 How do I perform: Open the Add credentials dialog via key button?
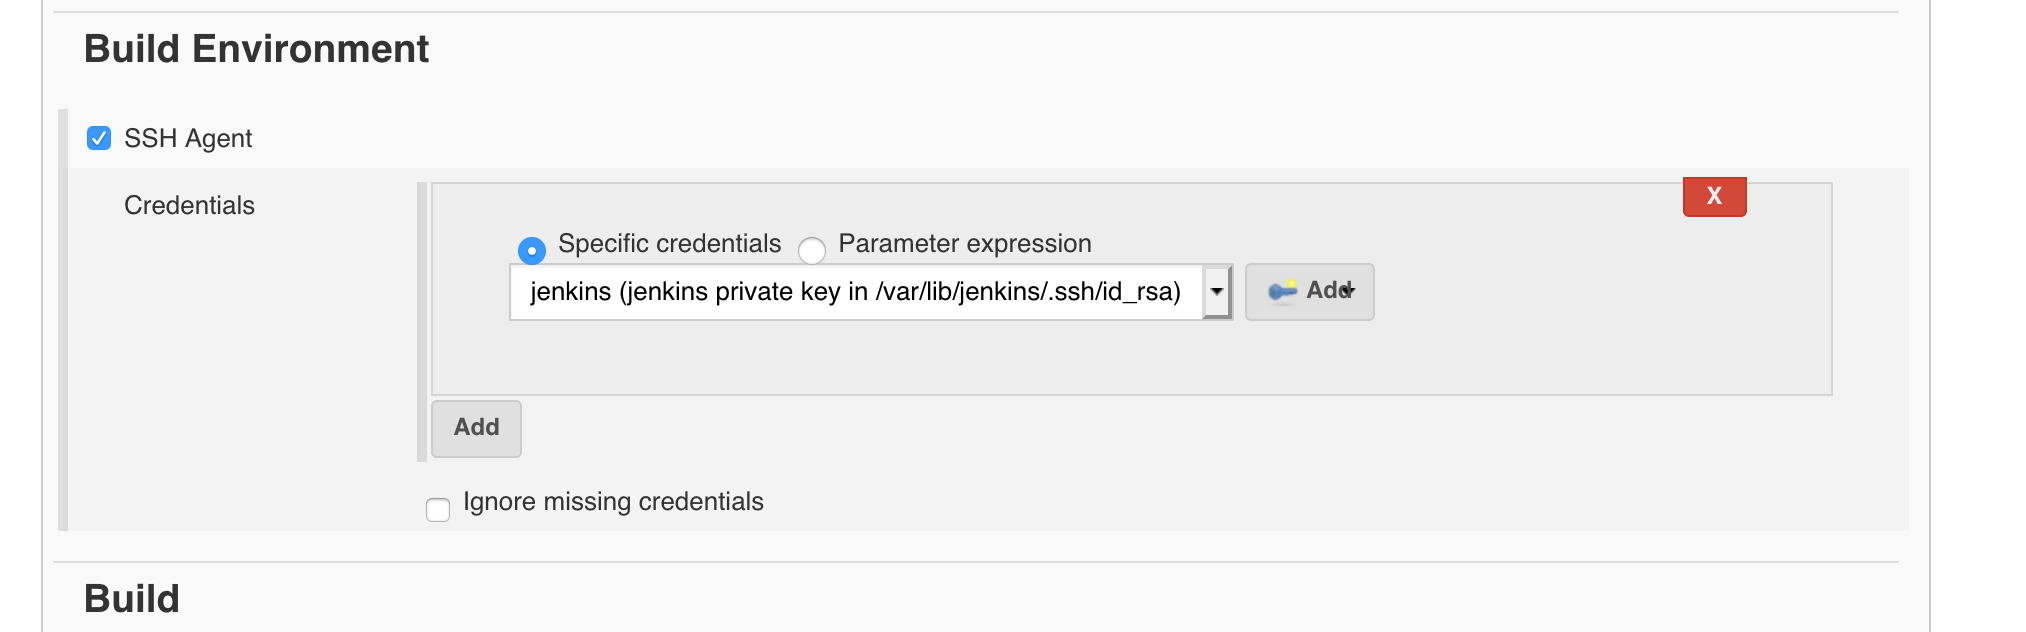coord(1309,291)
